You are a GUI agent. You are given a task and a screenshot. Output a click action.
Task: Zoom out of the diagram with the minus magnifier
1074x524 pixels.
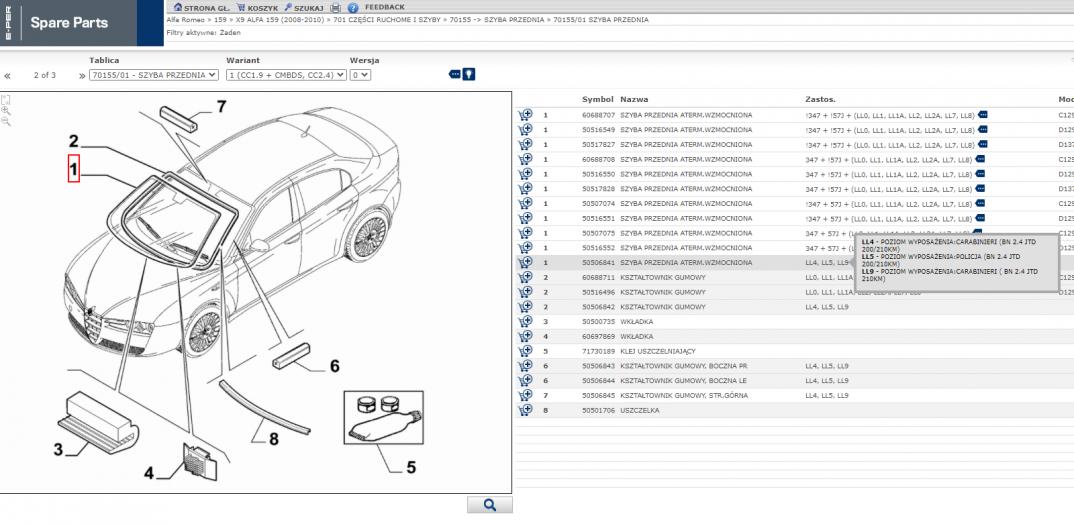[5, 121]
